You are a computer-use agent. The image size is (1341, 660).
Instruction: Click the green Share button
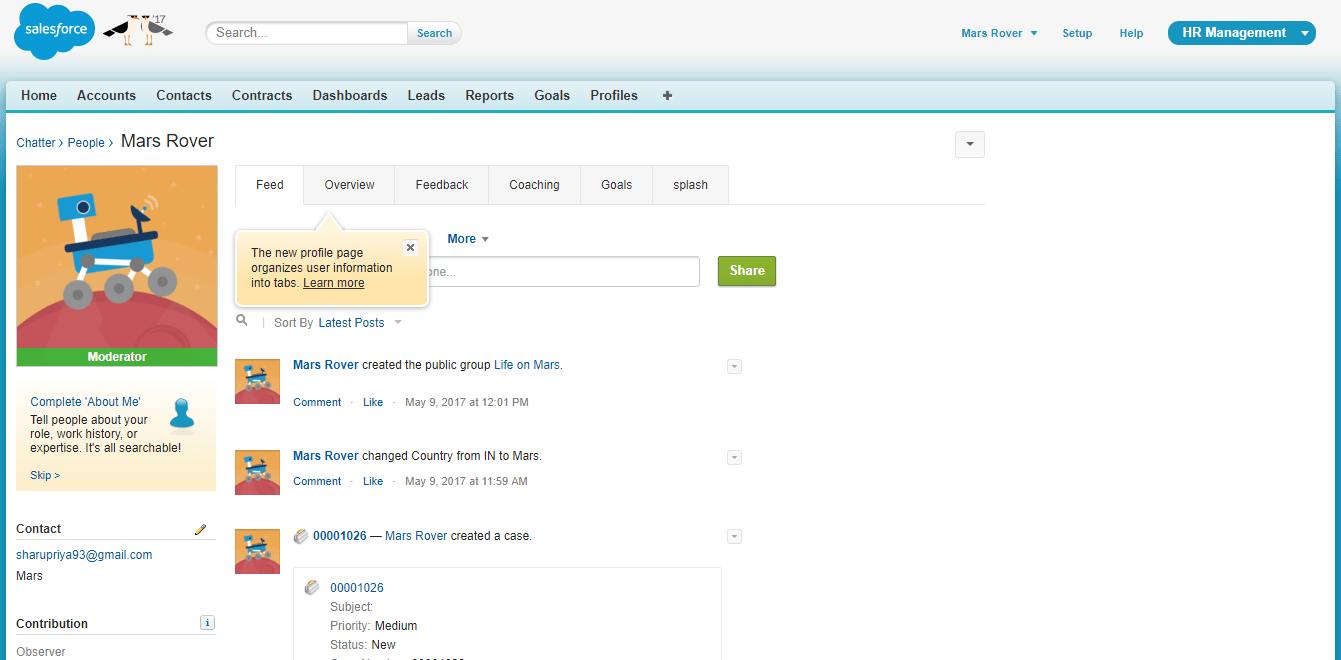click(x=746, y=270)
